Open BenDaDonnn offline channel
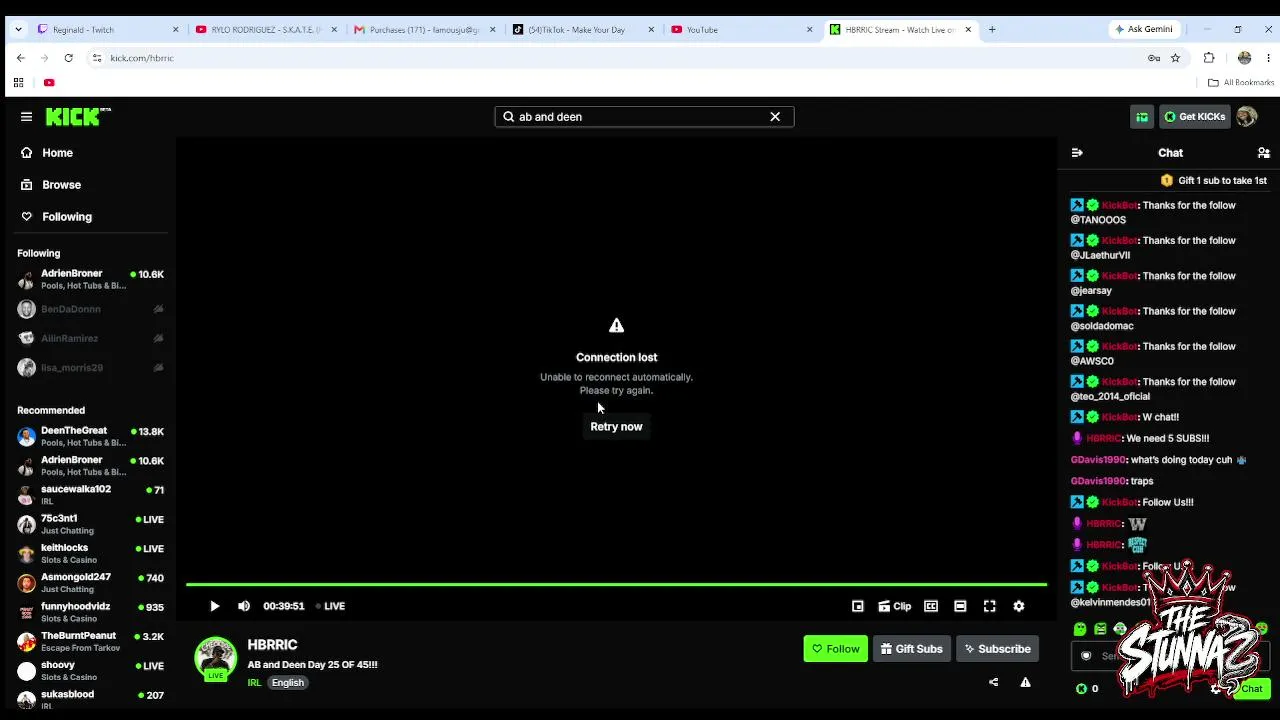Viewport: 1280px width, 720px height. tap(91, 309)
